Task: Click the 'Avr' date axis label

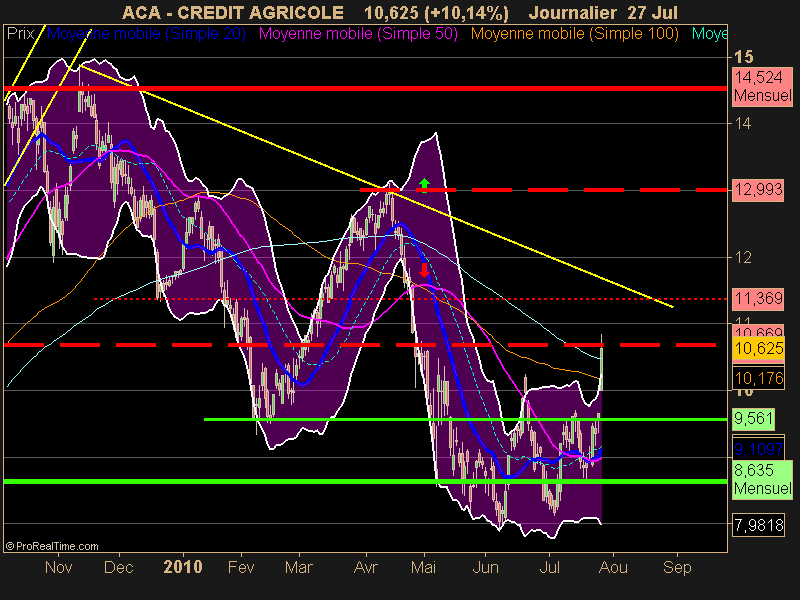Action: [x=366, y=567]
